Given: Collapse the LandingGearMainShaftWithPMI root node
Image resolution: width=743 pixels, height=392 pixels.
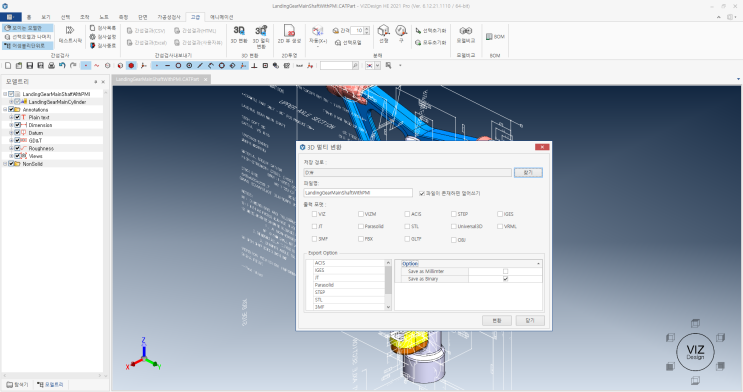Looking at the screenshot, I should point(5,94).
